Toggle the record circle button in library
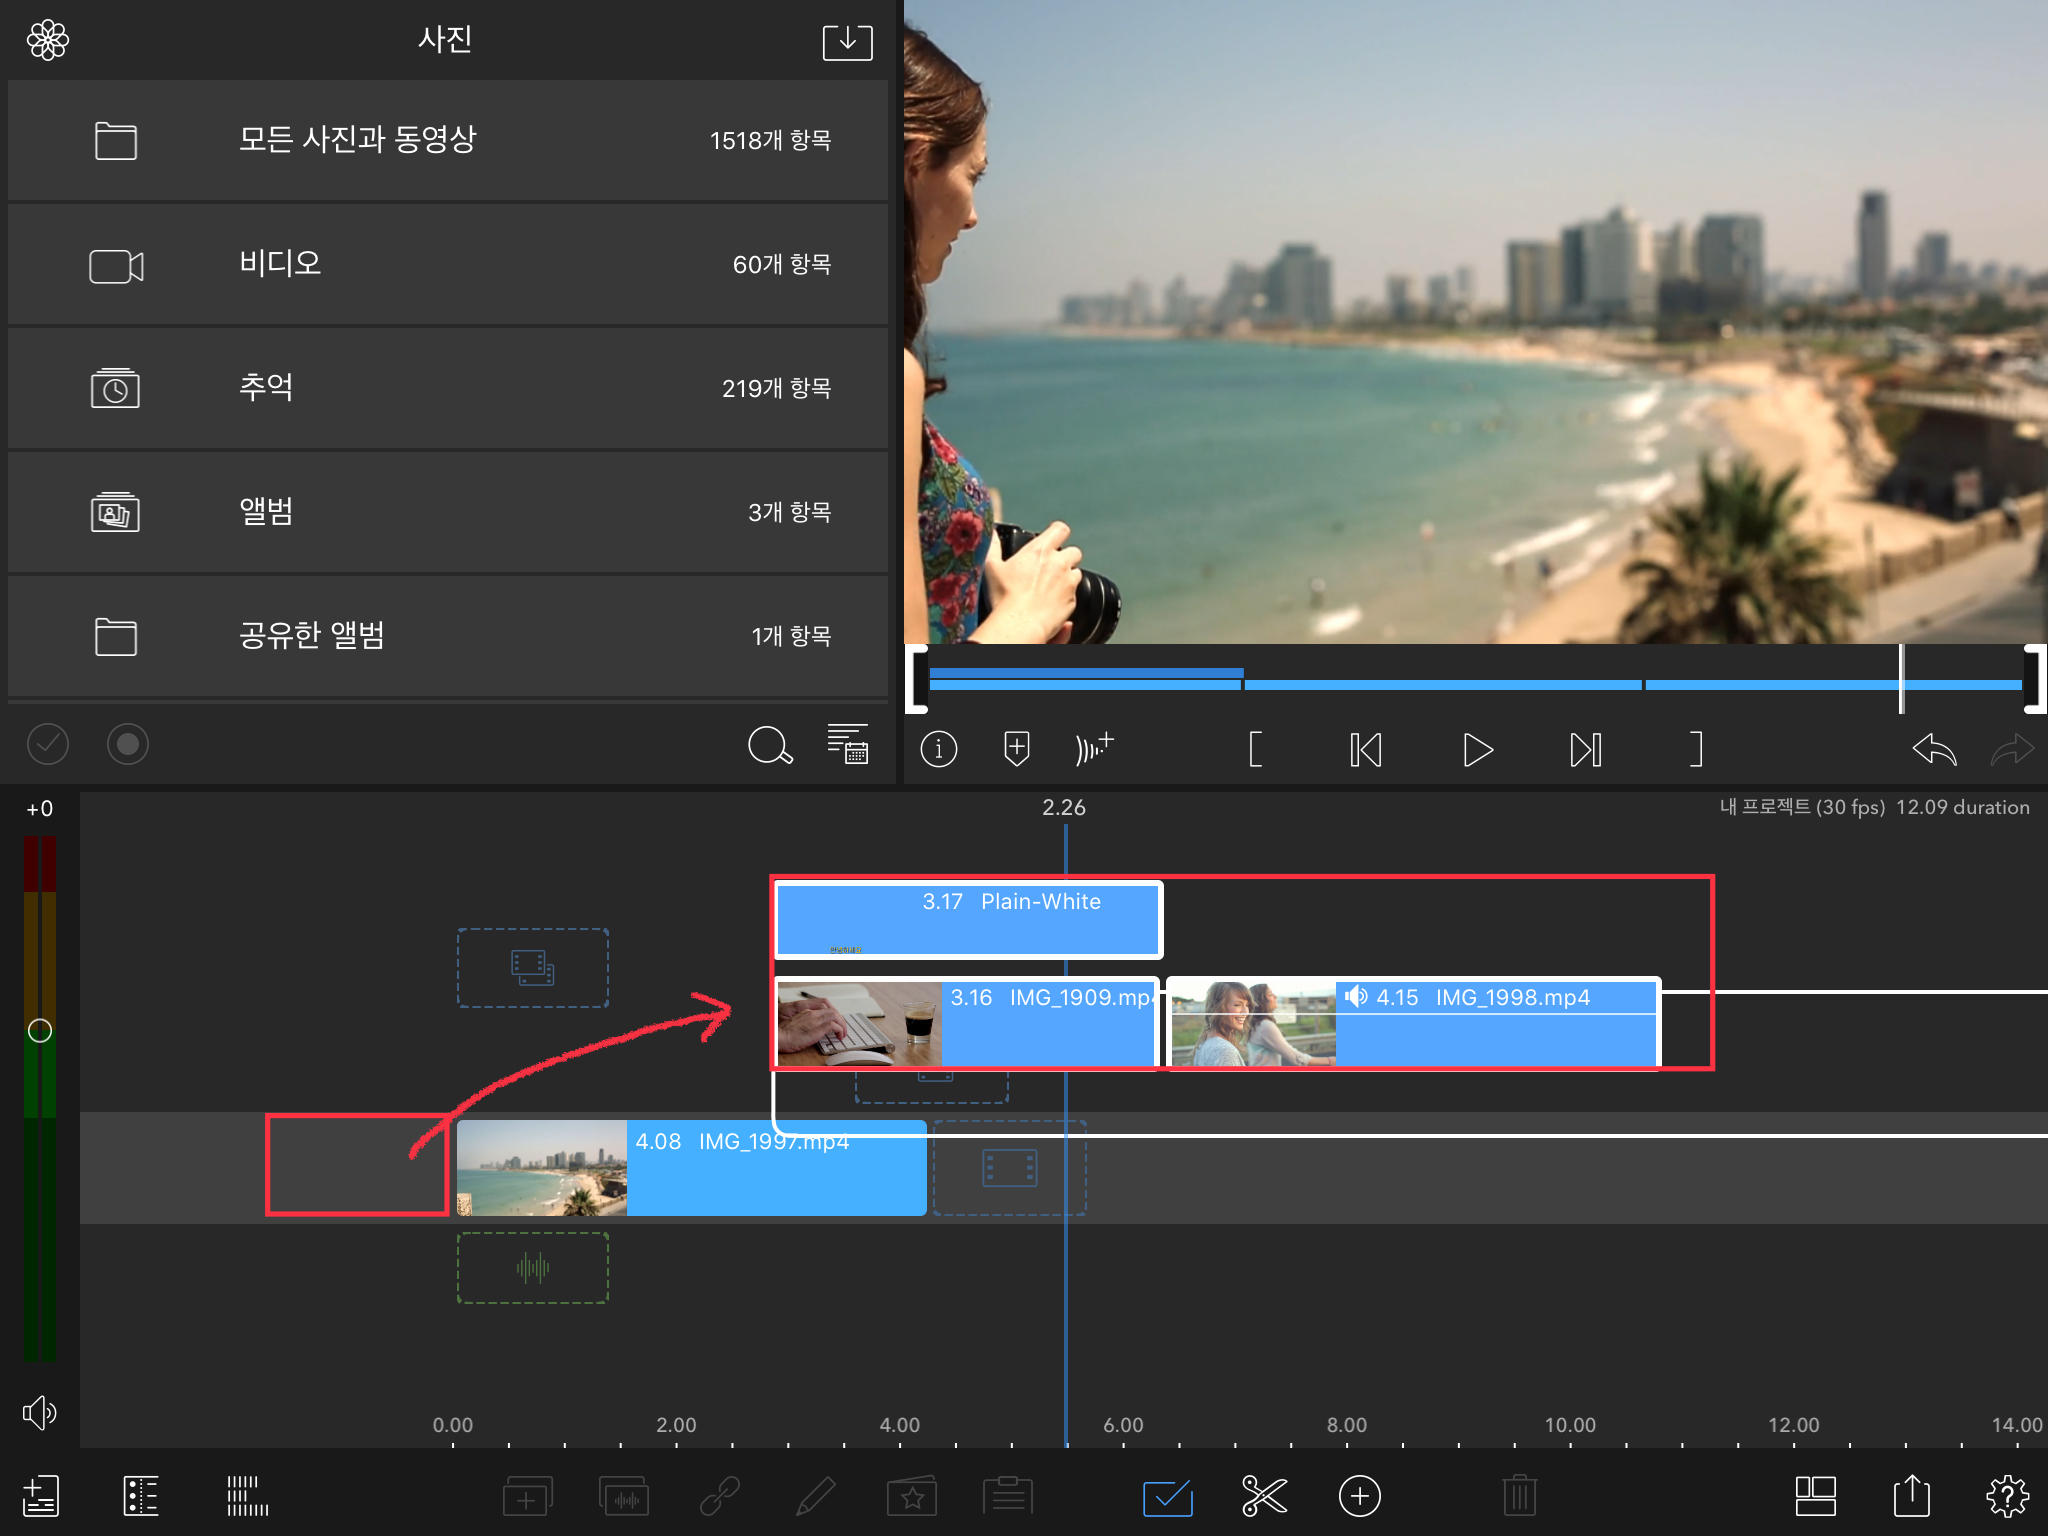Screen dimensions: 2048x1536 pyautogui.click(x=128, y=744)
